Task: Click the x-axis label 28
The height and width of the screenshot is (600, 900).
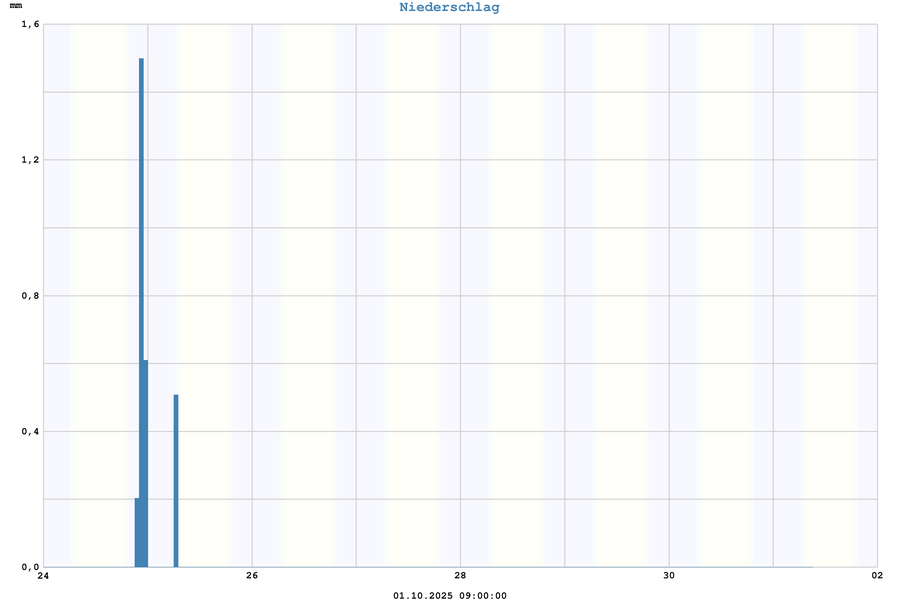Action: click(460, 576)
